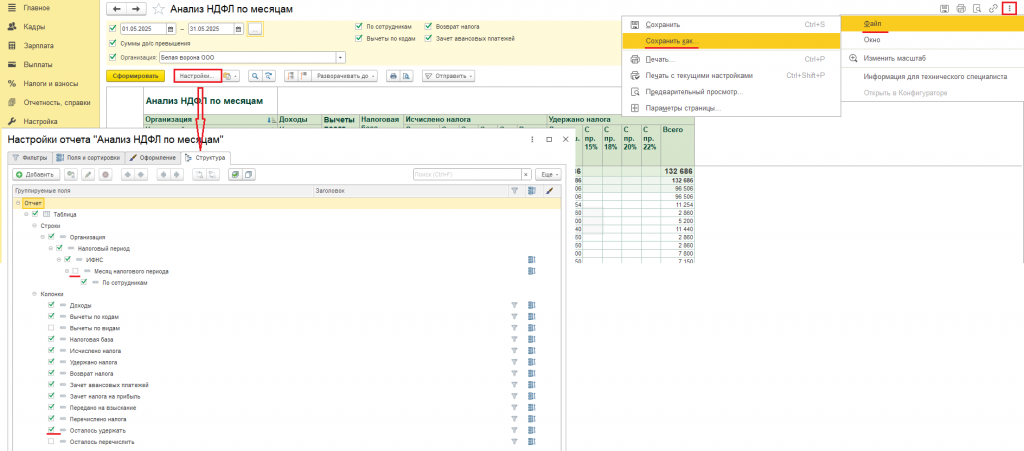
Task: Click the three-dot menu icon at top right
Action: pyautogui.click(x=1008, y=8)
